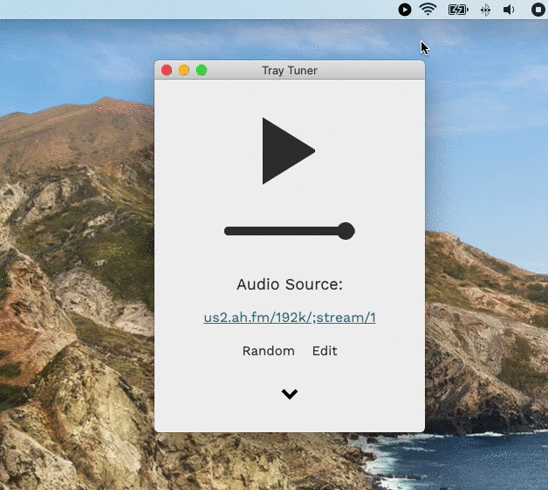The width and height of the screenshot is (548, 490).
Task: Start playback with the large play button
Action: click(x=287, y=151)
